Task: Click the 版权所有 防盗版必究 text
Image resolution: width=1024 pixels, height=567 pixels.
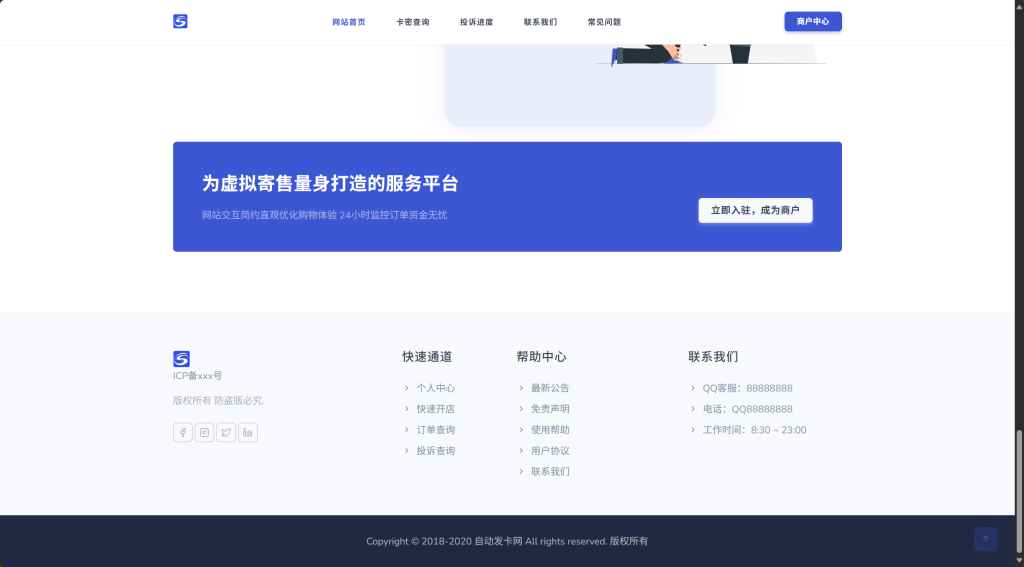Action: pyautogui.click(x=219, y=400)
